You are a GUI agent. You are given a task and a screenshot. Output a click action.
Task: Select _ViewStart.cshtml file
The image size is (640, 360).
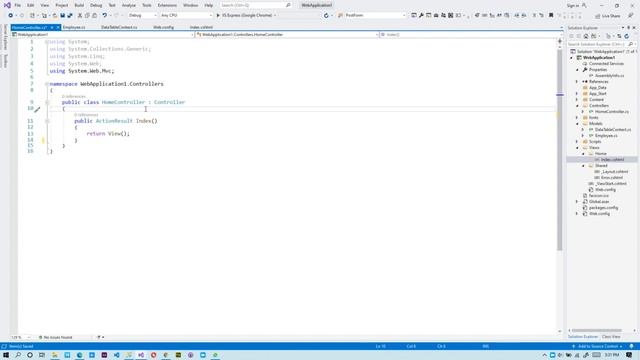coord(610,184)
